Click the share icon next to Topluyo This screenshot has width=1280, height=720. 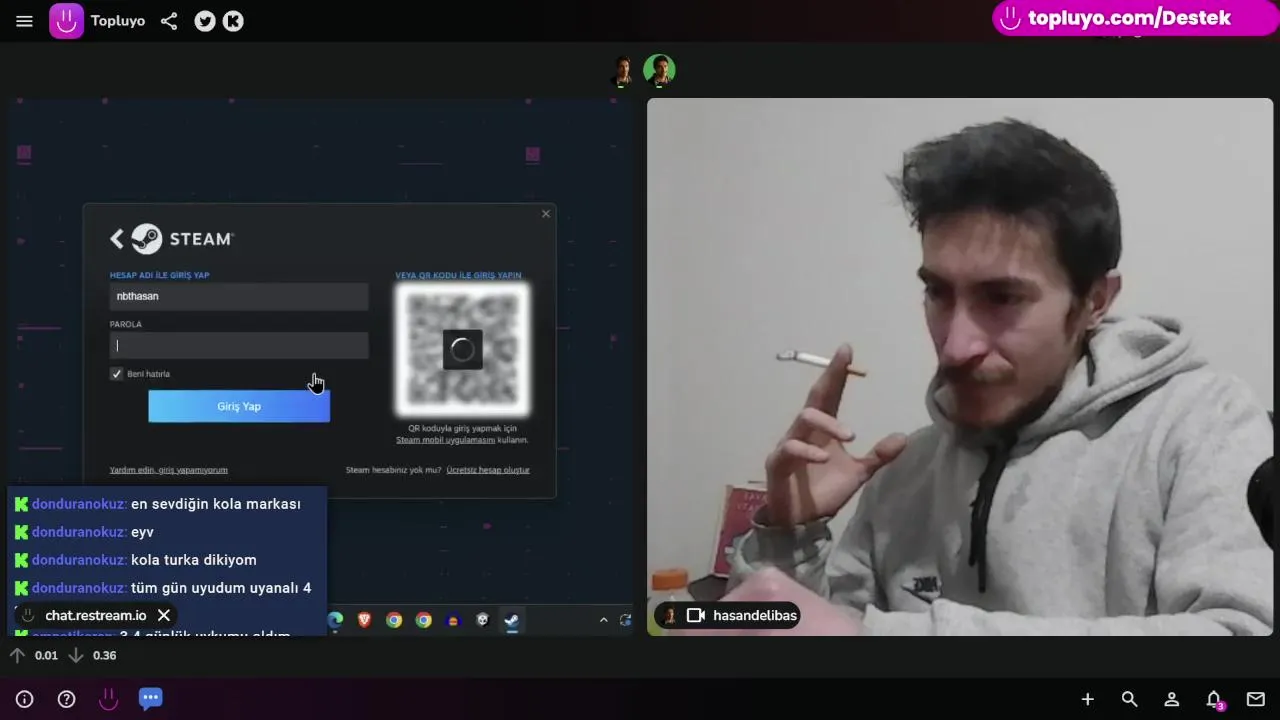click(169, 21)
